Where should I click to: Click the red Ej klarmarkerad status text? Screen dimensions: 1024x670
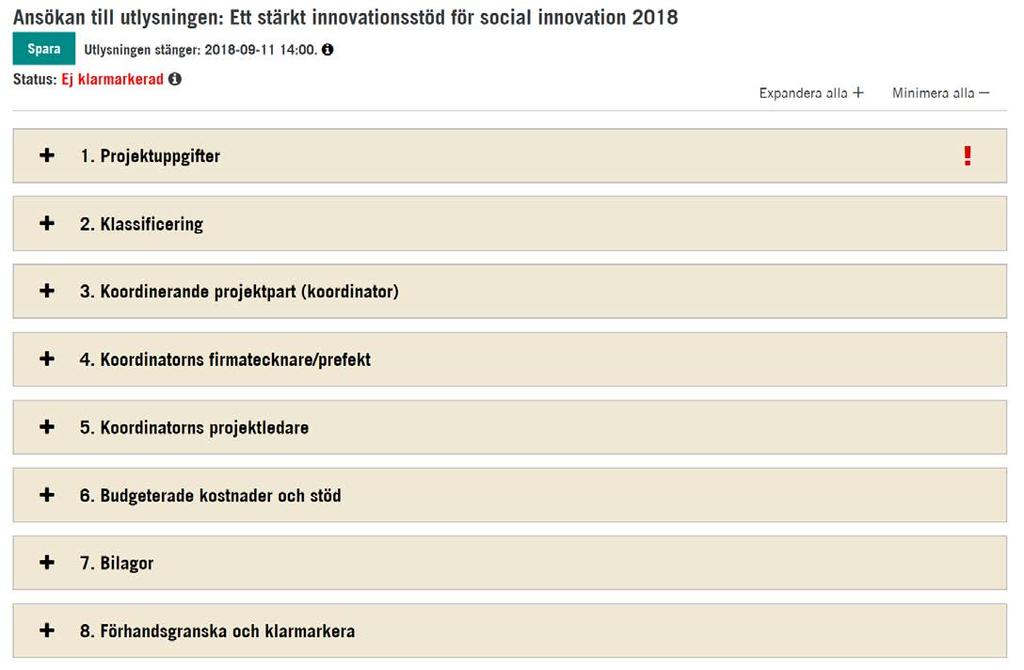click(112, 80)
